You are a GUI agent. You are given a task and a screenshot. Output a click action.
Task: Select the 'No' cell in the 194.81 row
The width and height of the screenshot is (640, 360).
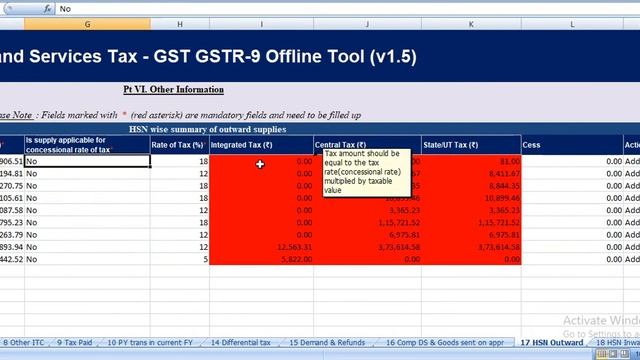(87, 173)
